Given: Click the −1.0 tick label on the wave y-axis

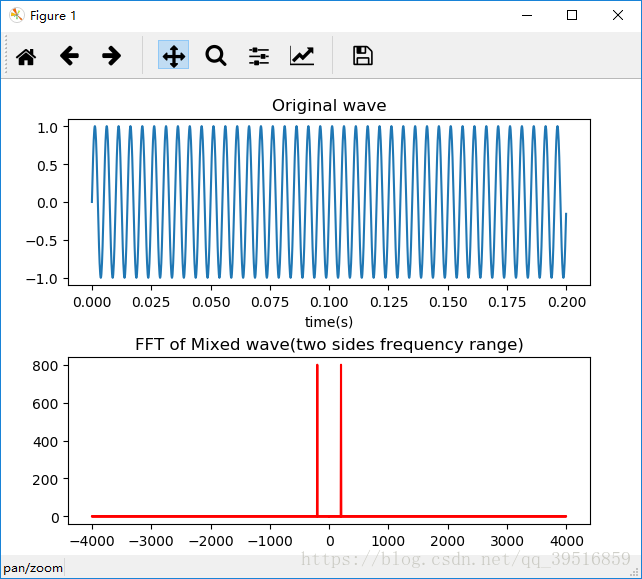Looking at the screenshot, I should click(42, 279).
